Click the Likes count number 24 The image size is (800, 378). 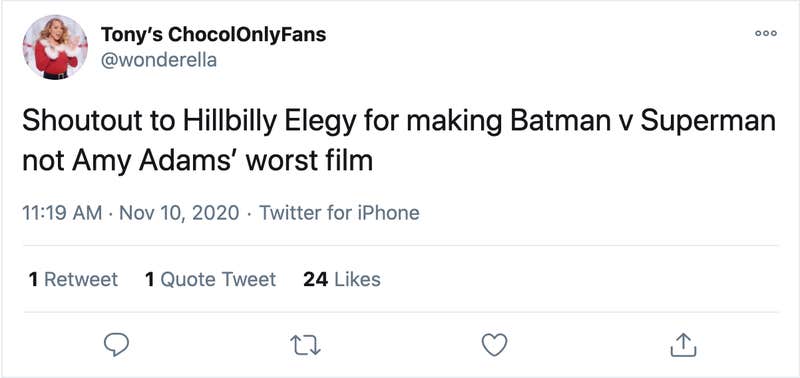[315, 280]
